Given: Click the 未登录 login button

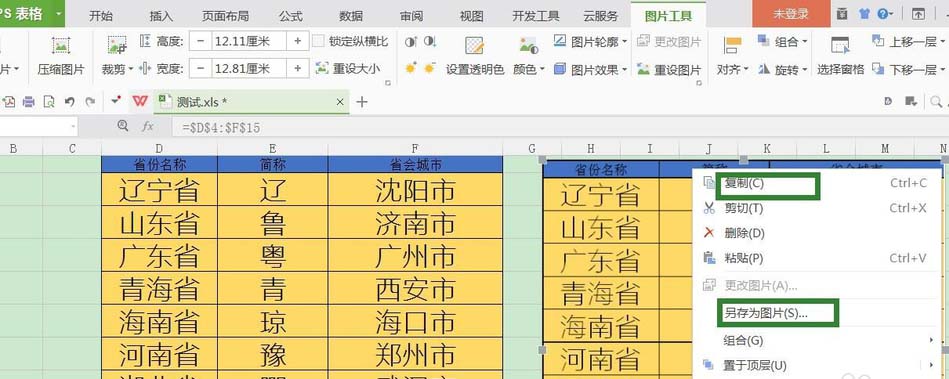Looking at the screenshot, I should (x=791, y=14).
